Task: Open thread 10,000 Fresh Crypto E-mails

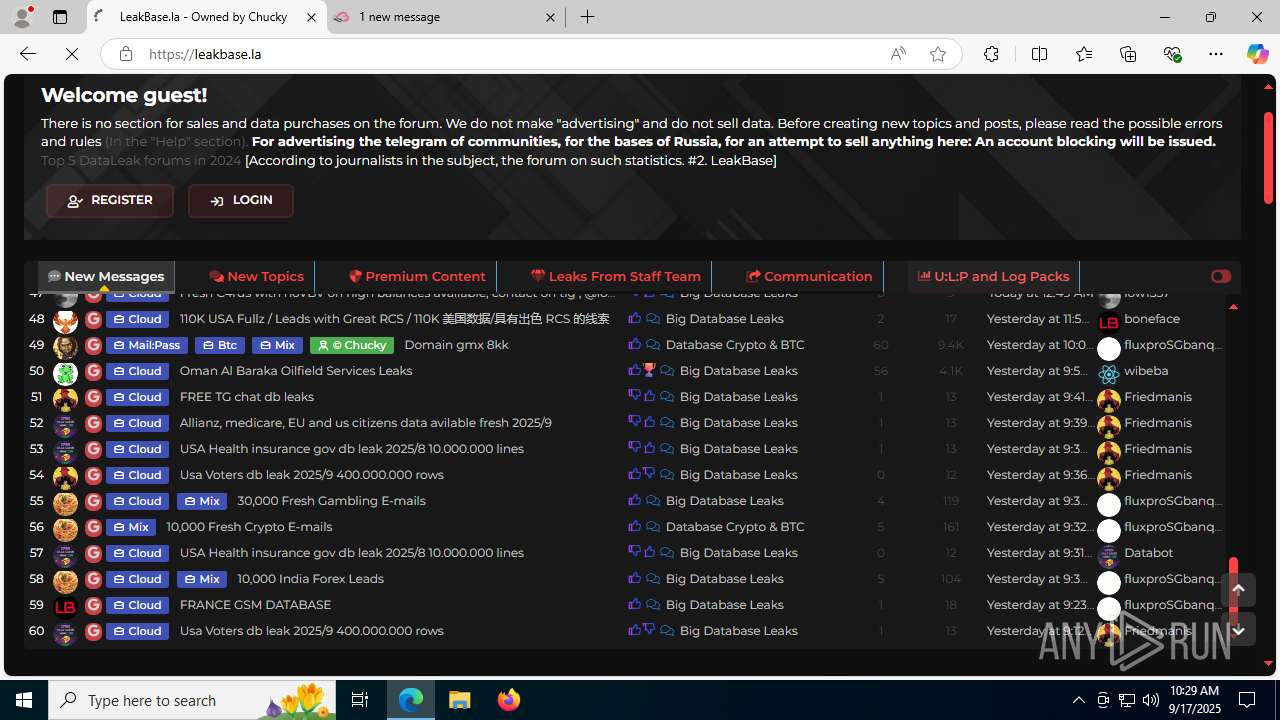Action: (249, 526)
